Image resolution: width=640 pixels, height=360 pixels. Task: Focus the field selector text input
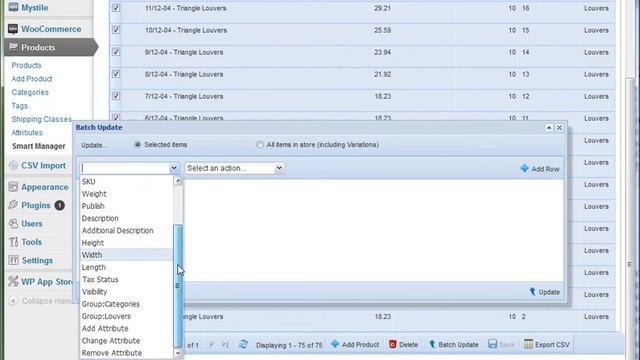pyautogui.click(x=125, y=168)
